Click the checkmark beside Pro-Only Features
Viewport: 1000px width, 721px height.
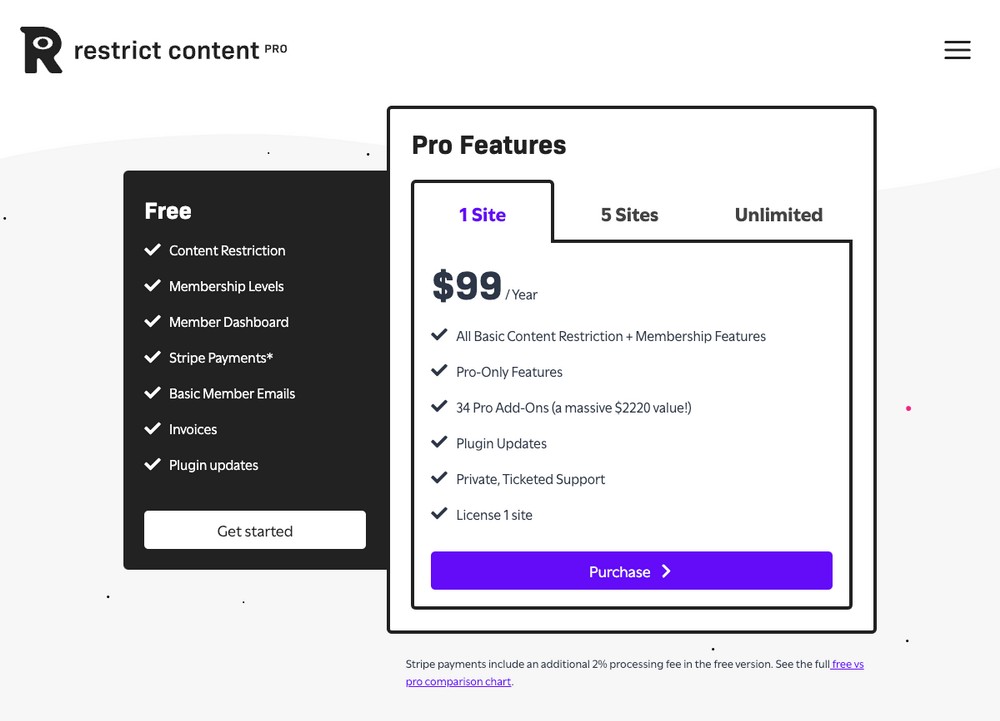point(439,370)
